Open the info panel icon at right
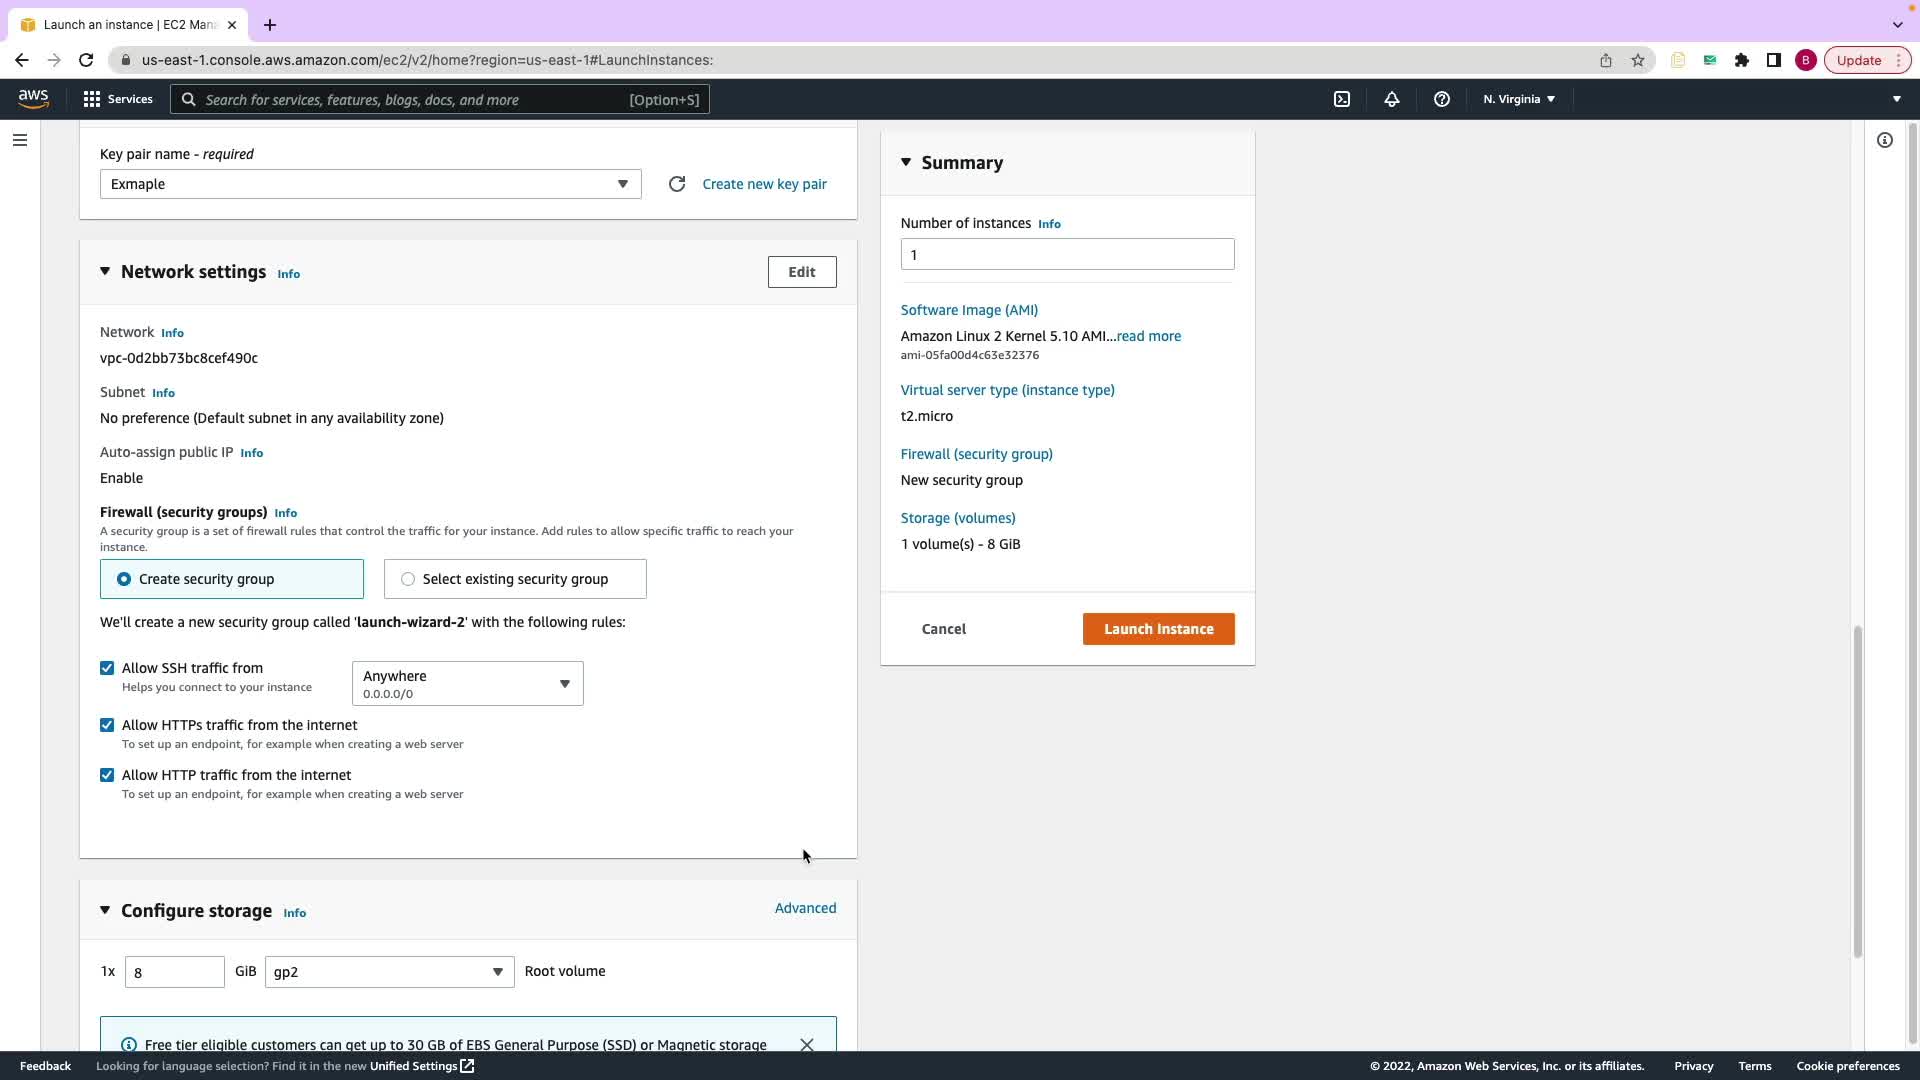Screen dimensions: 1920x1080 (1884, 140)
